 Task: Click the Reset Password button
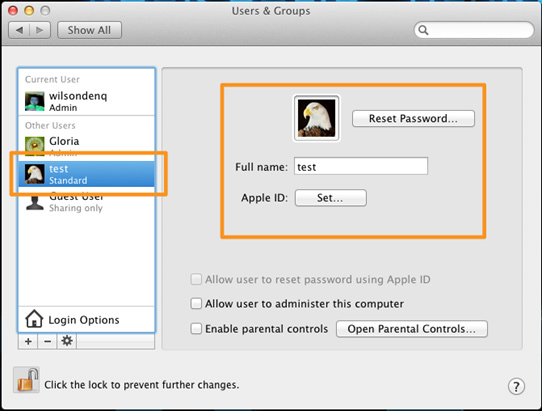click(x=413, y=119)
